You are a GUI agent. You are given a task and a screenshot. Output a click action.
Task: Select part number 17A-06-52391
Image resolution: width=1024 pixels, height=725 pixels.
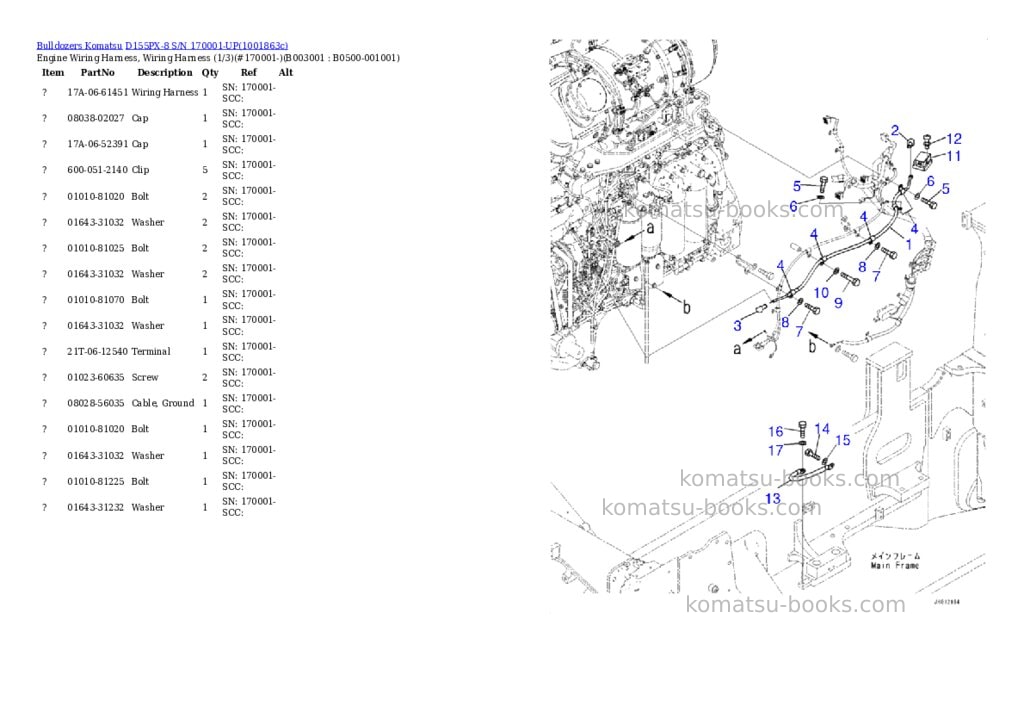point(97,144)
